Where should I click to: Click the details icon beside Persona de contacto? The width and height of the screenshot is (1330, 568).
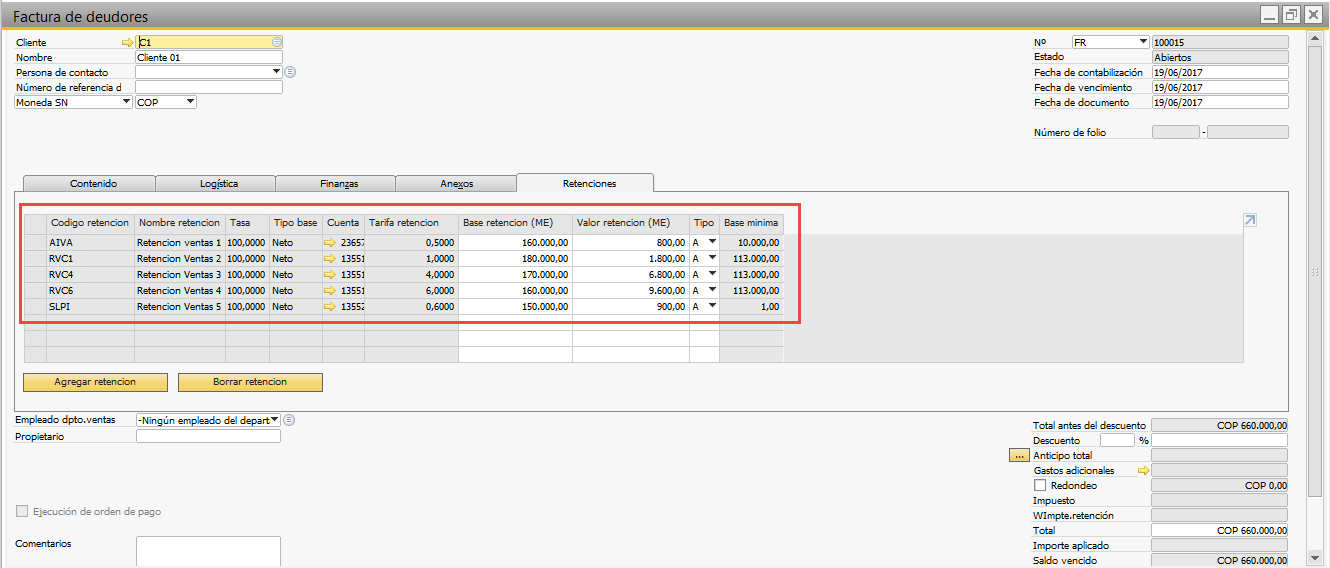(x=290, y=72)
